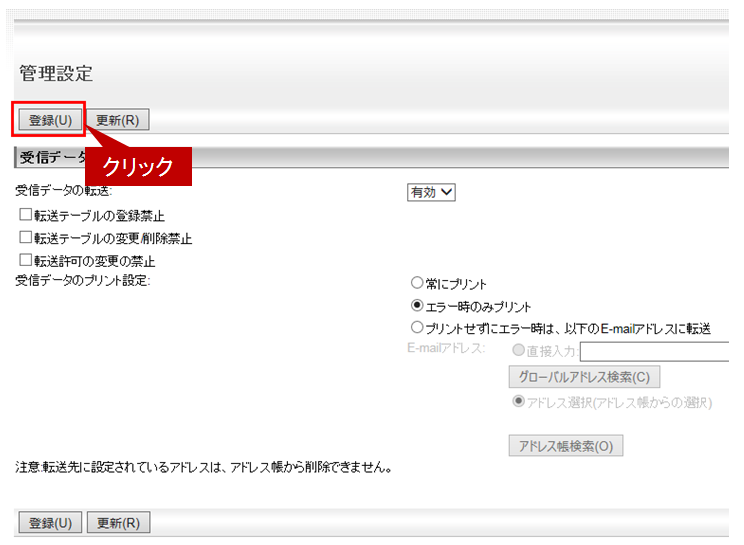The width and height of the screenshot is (744, 545).
Task: Click the 管理設定 page heading
Action: tap(56, 73)
